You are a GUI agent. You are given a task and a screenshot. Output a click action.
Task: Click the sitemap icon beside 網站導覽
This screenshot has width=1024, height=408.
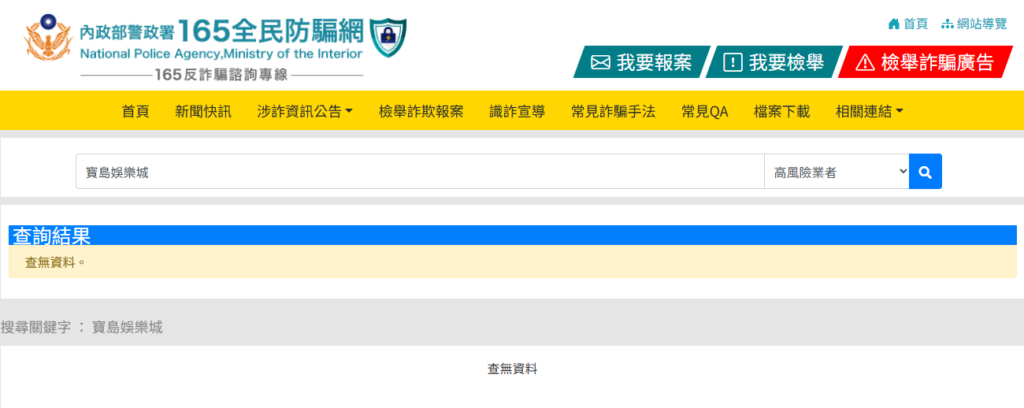(x=947, y=24)
